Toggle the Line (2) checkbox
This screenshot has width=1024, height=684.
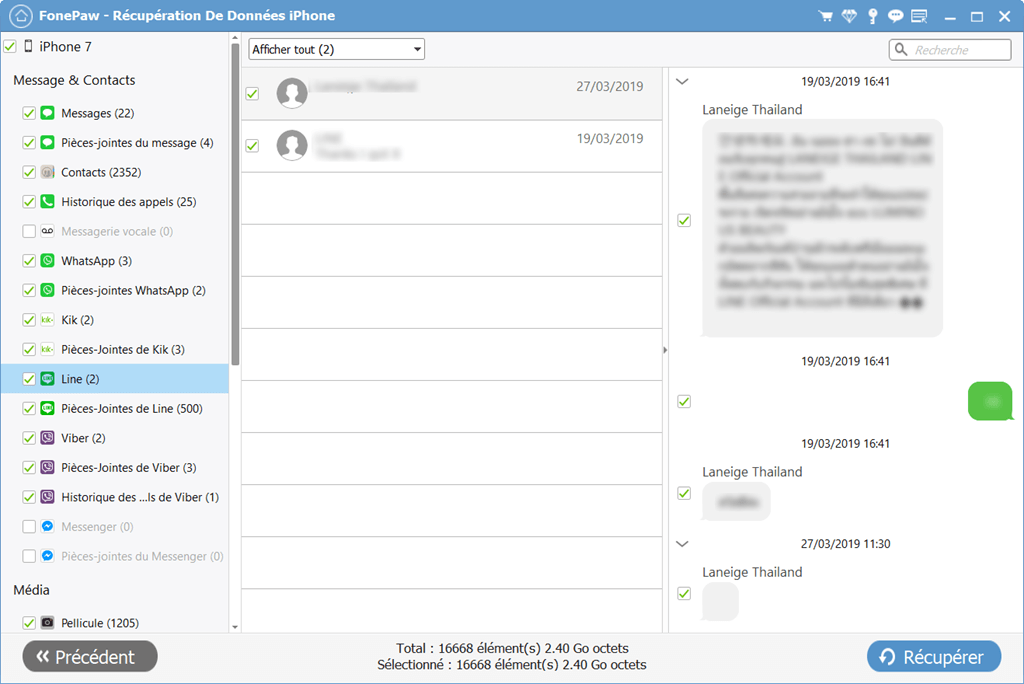pyautogui.click(x=29, y=379)
